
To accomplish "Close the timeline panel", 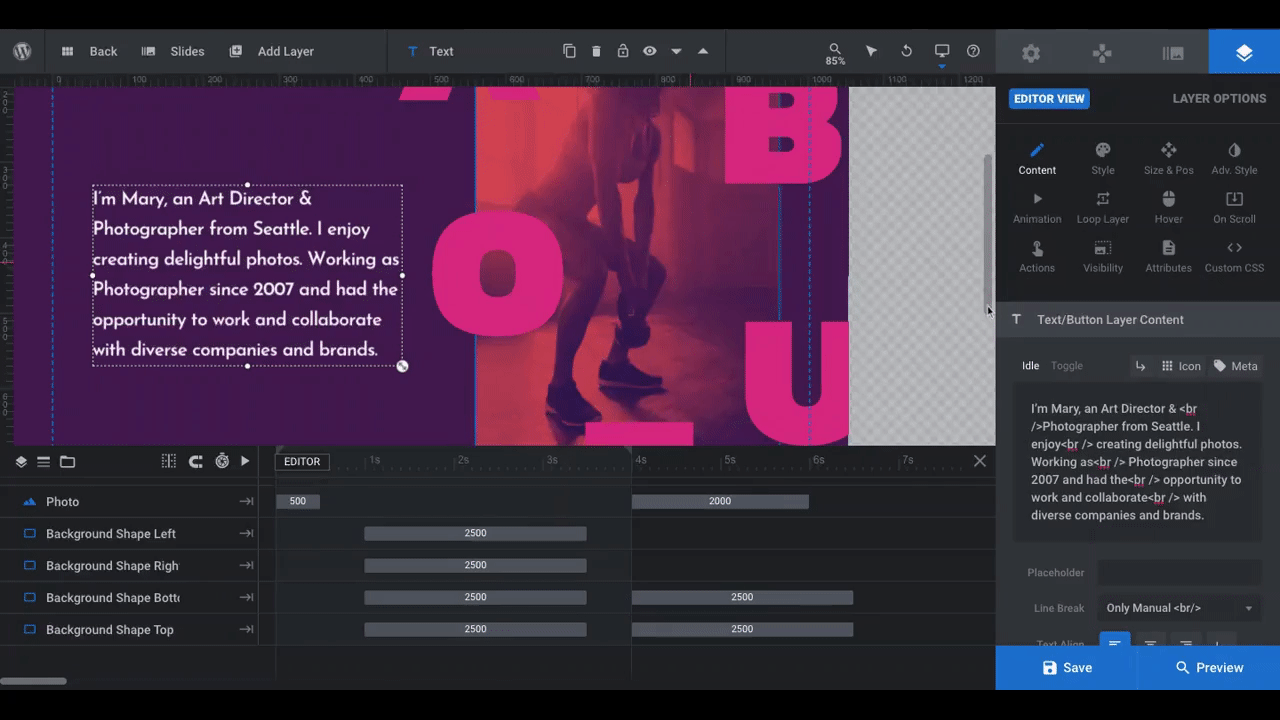I will point(980,461).
